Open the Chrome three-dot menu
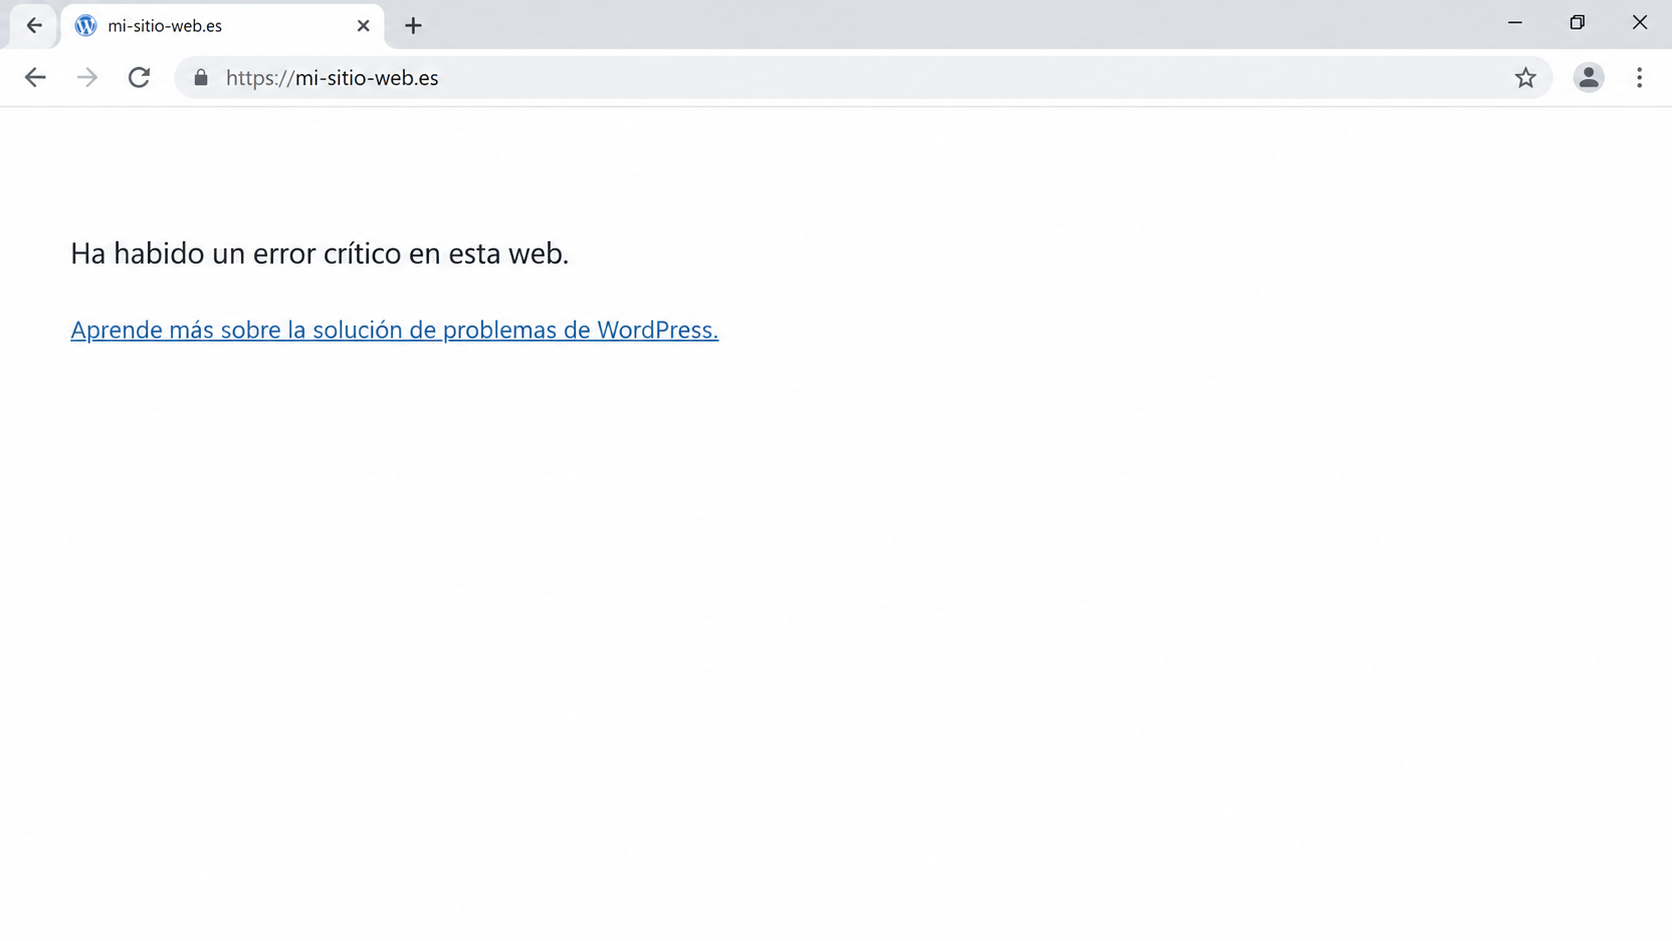Viewport: 1672px width, 941px height. 1639,78
